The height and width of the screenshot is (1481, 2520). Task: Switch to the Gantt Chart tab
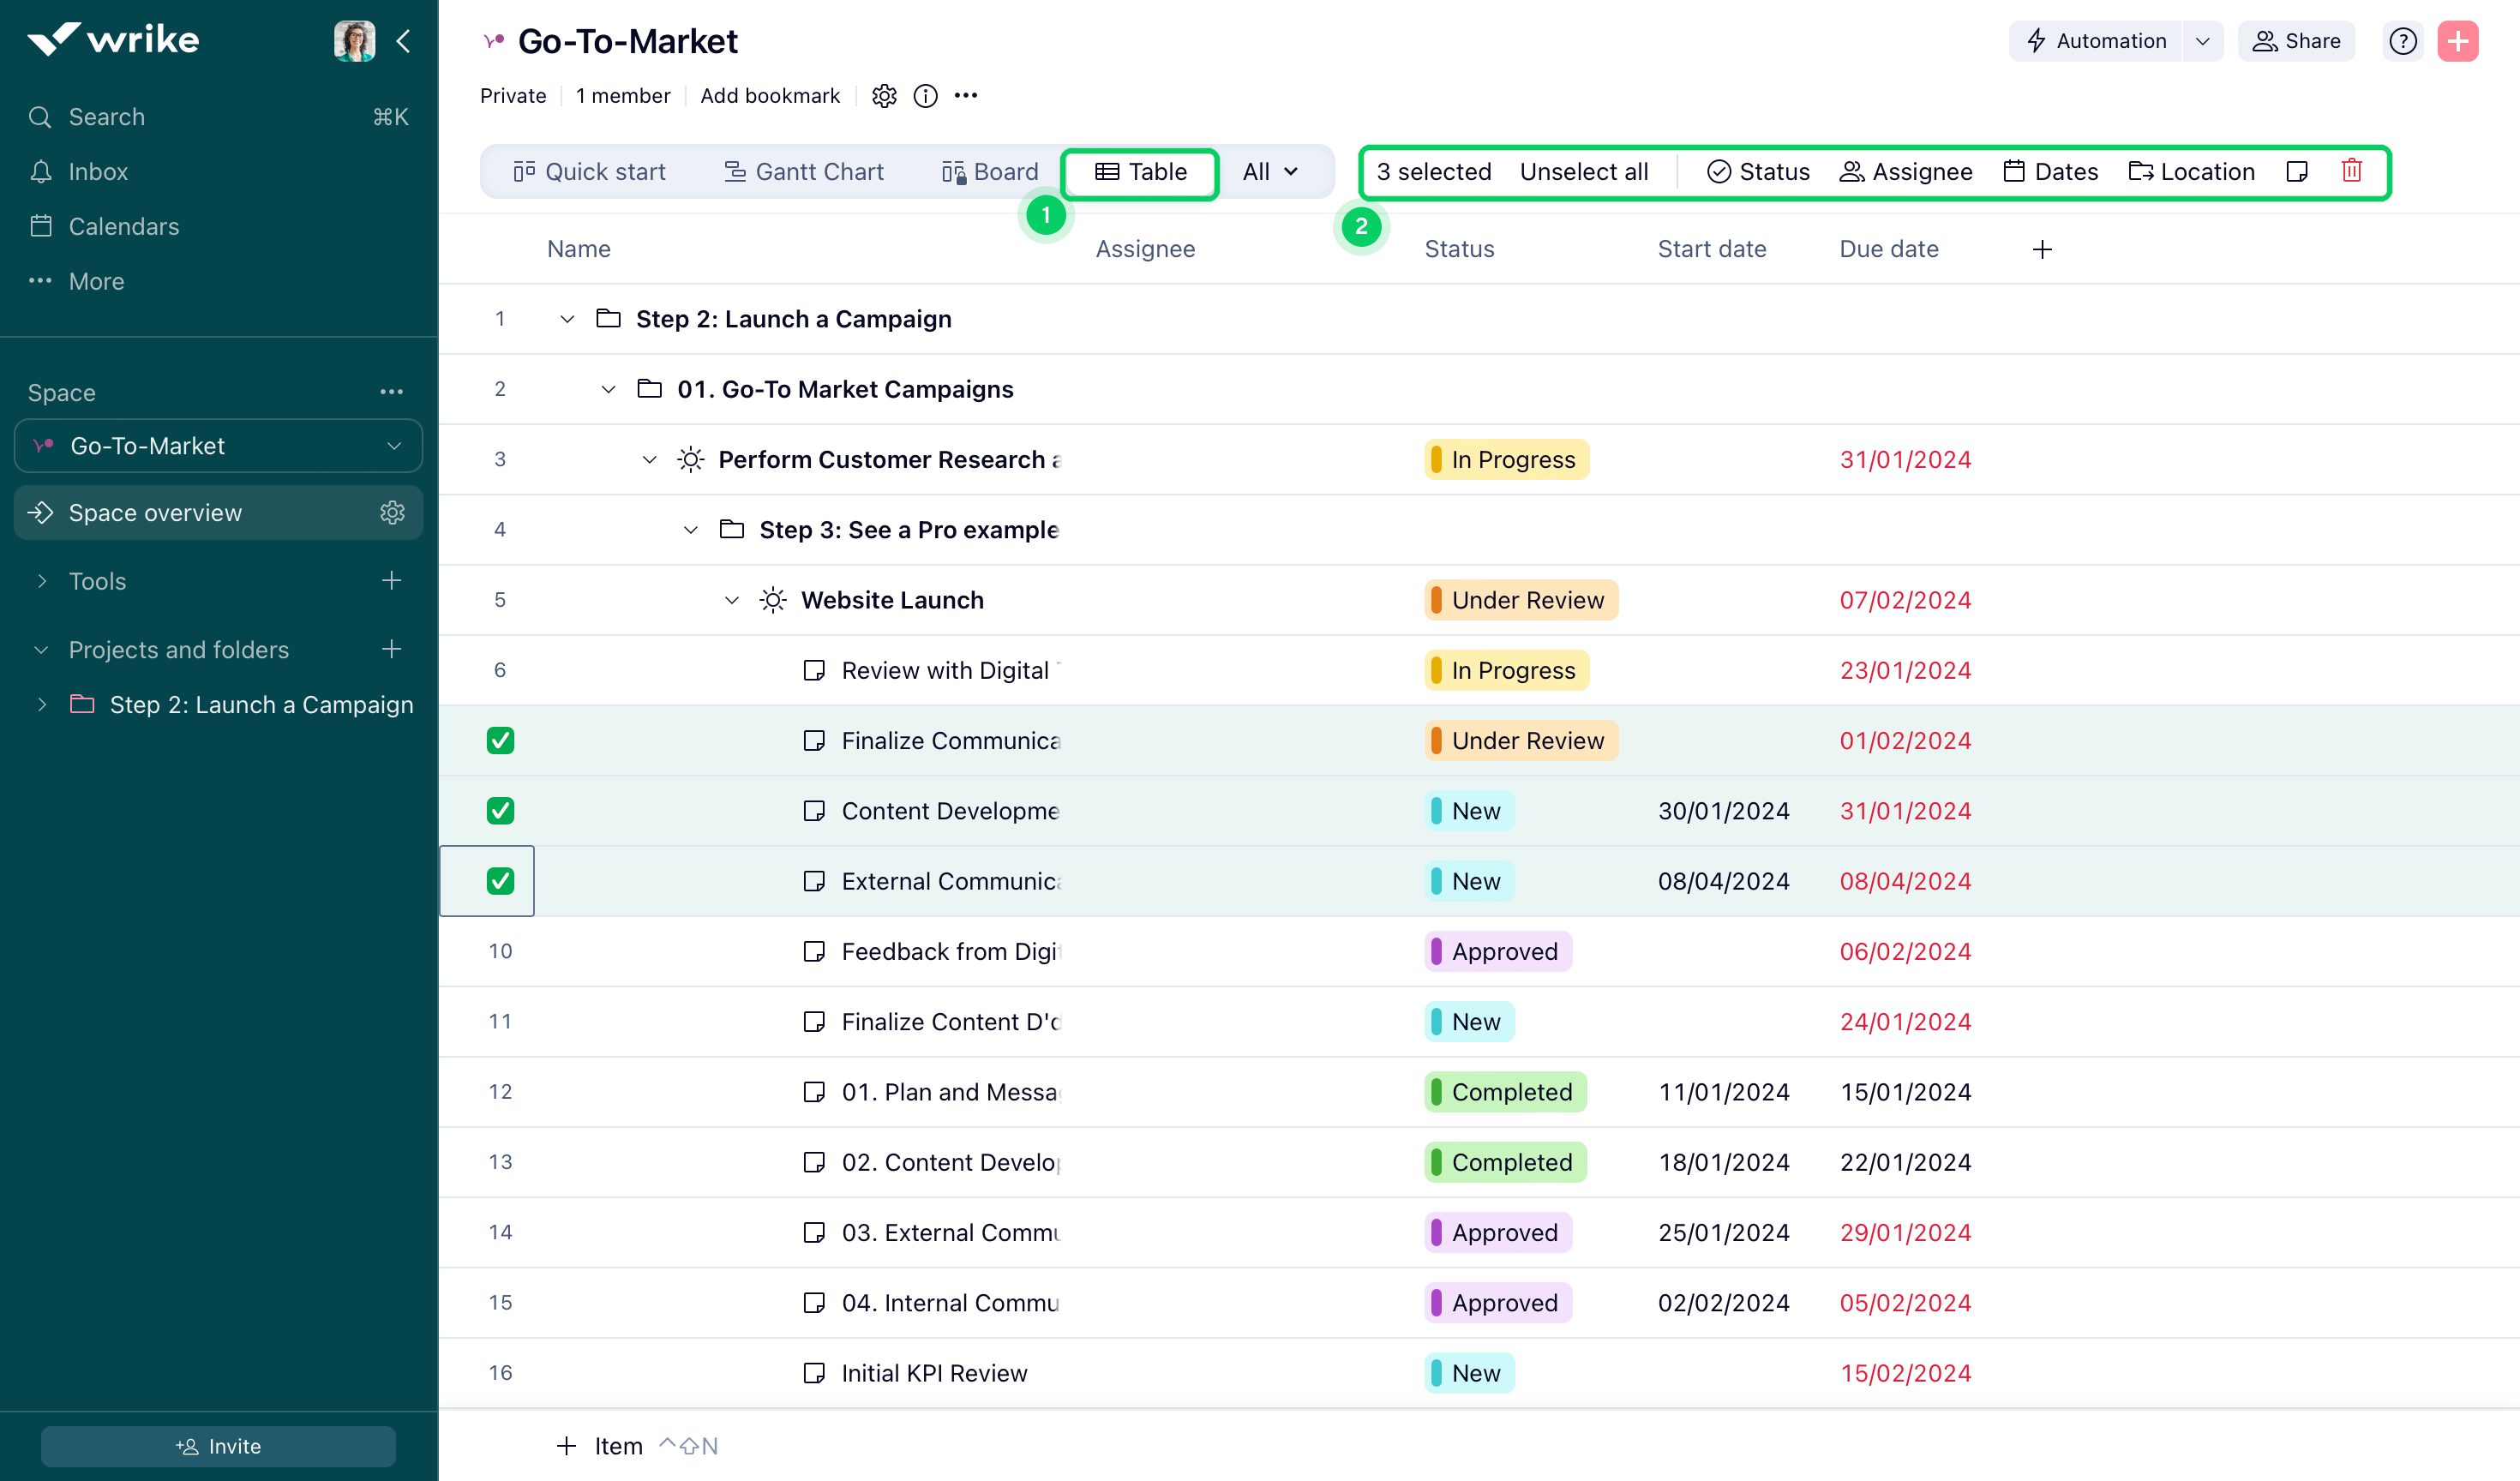(804, 172)
